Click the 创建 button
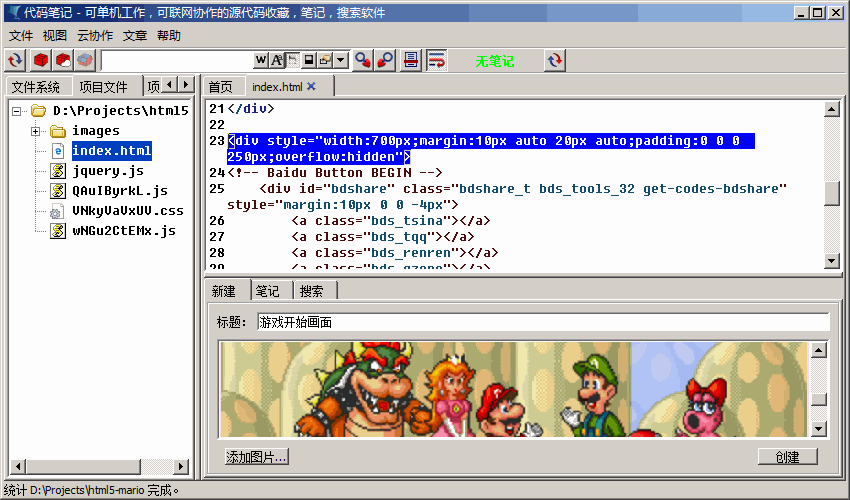This screenshot has width=850, height=500. [787, 457]
